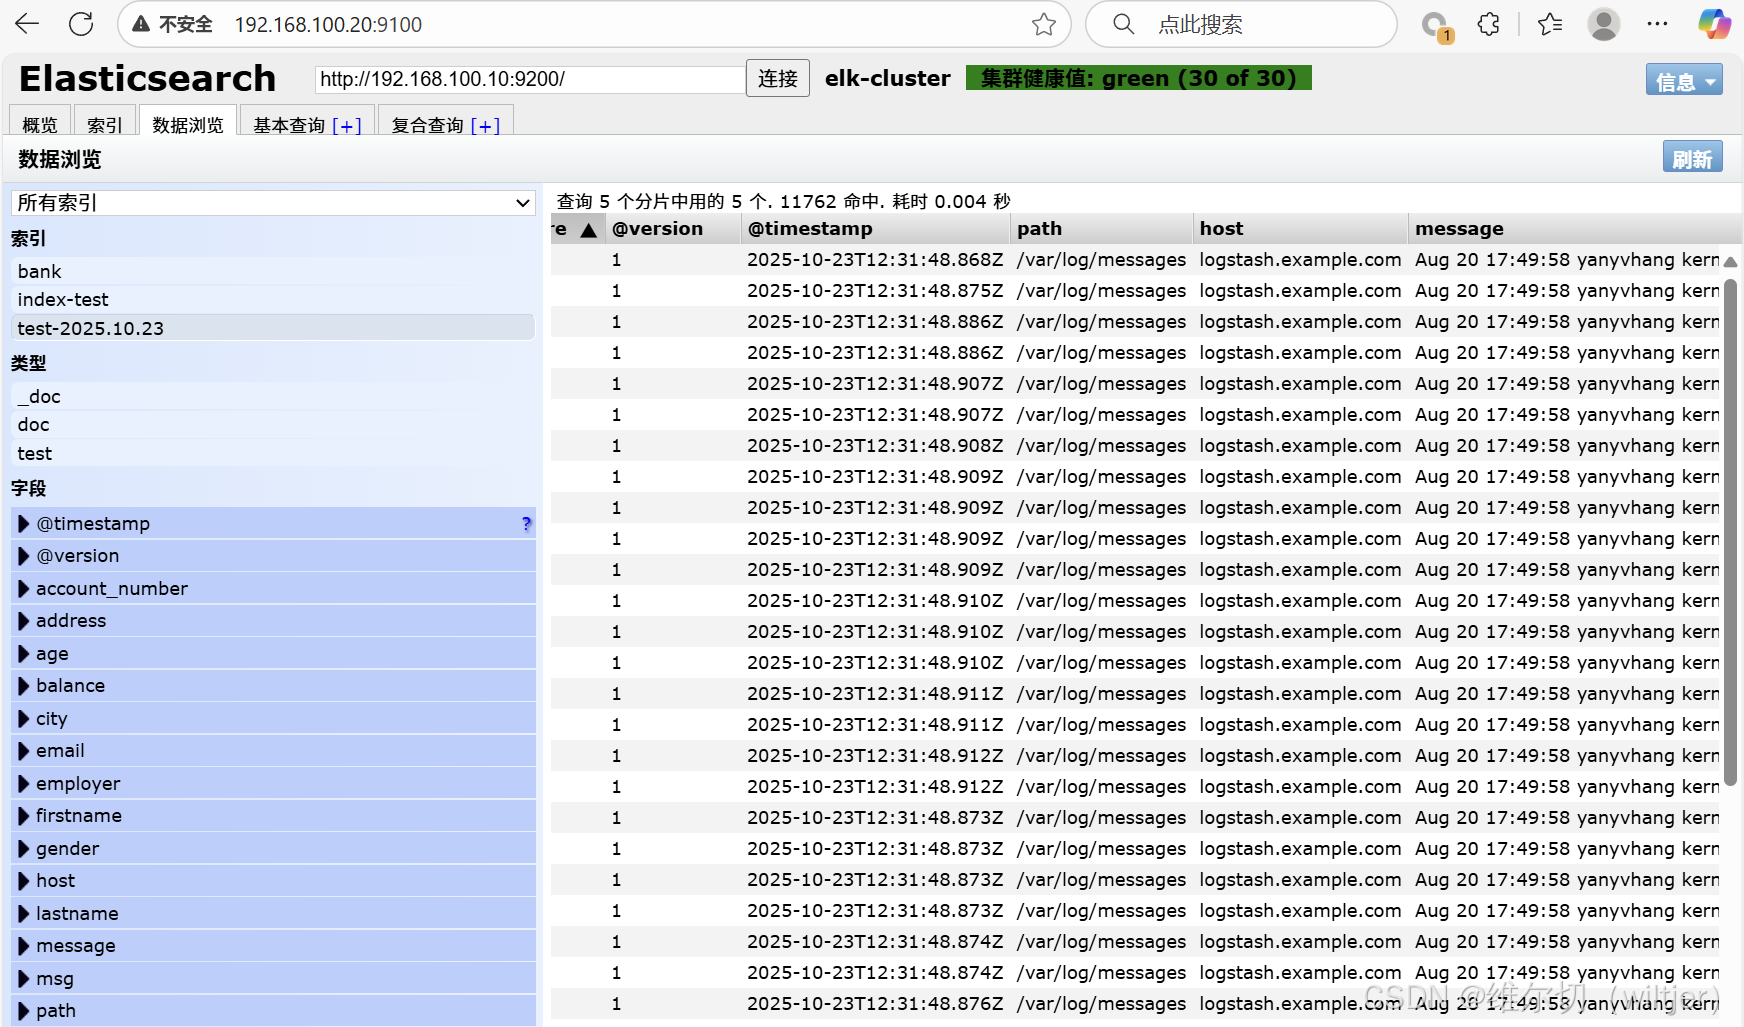Open row with timestamp 2025-10-23T12:31:48.875Z
This screenshot has width=1744, height=1027.
pos(1135,291)
